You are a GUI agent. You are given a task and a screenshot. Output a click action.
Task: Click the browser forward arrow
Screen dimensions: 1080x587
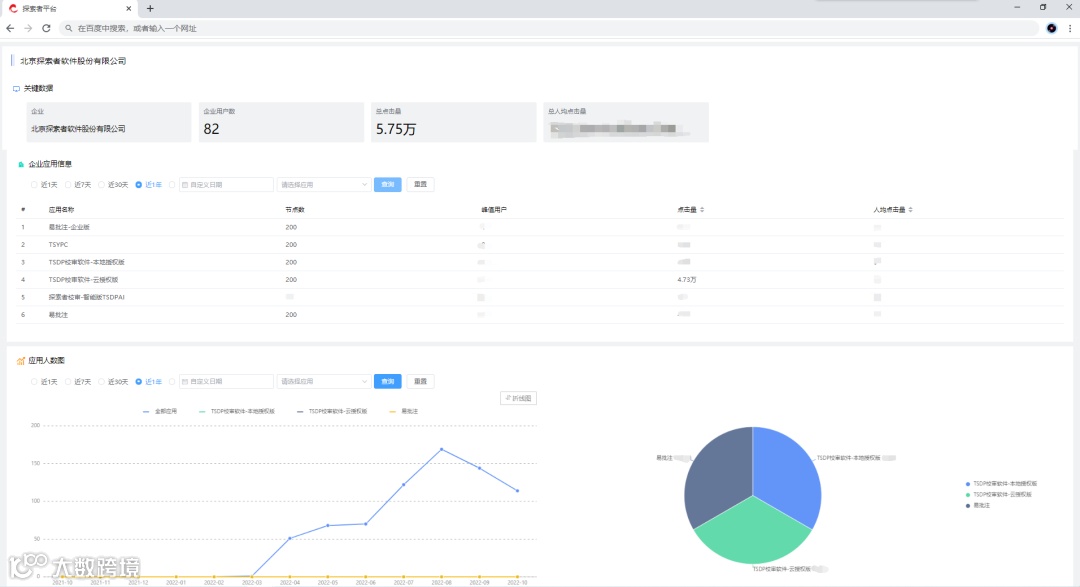click(28, 28)
